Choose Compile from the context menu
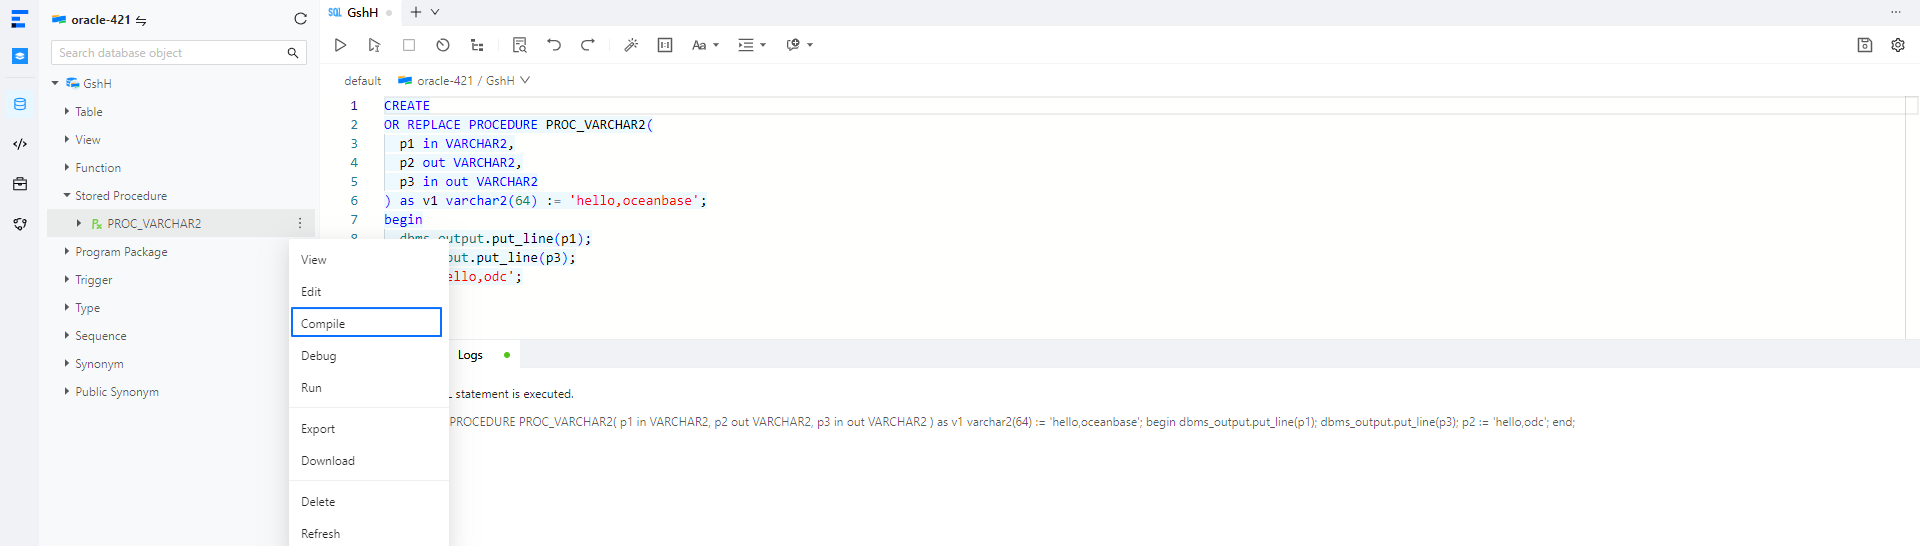The width and height of the screenshot is (1920, 546). (x=366, y=324)
